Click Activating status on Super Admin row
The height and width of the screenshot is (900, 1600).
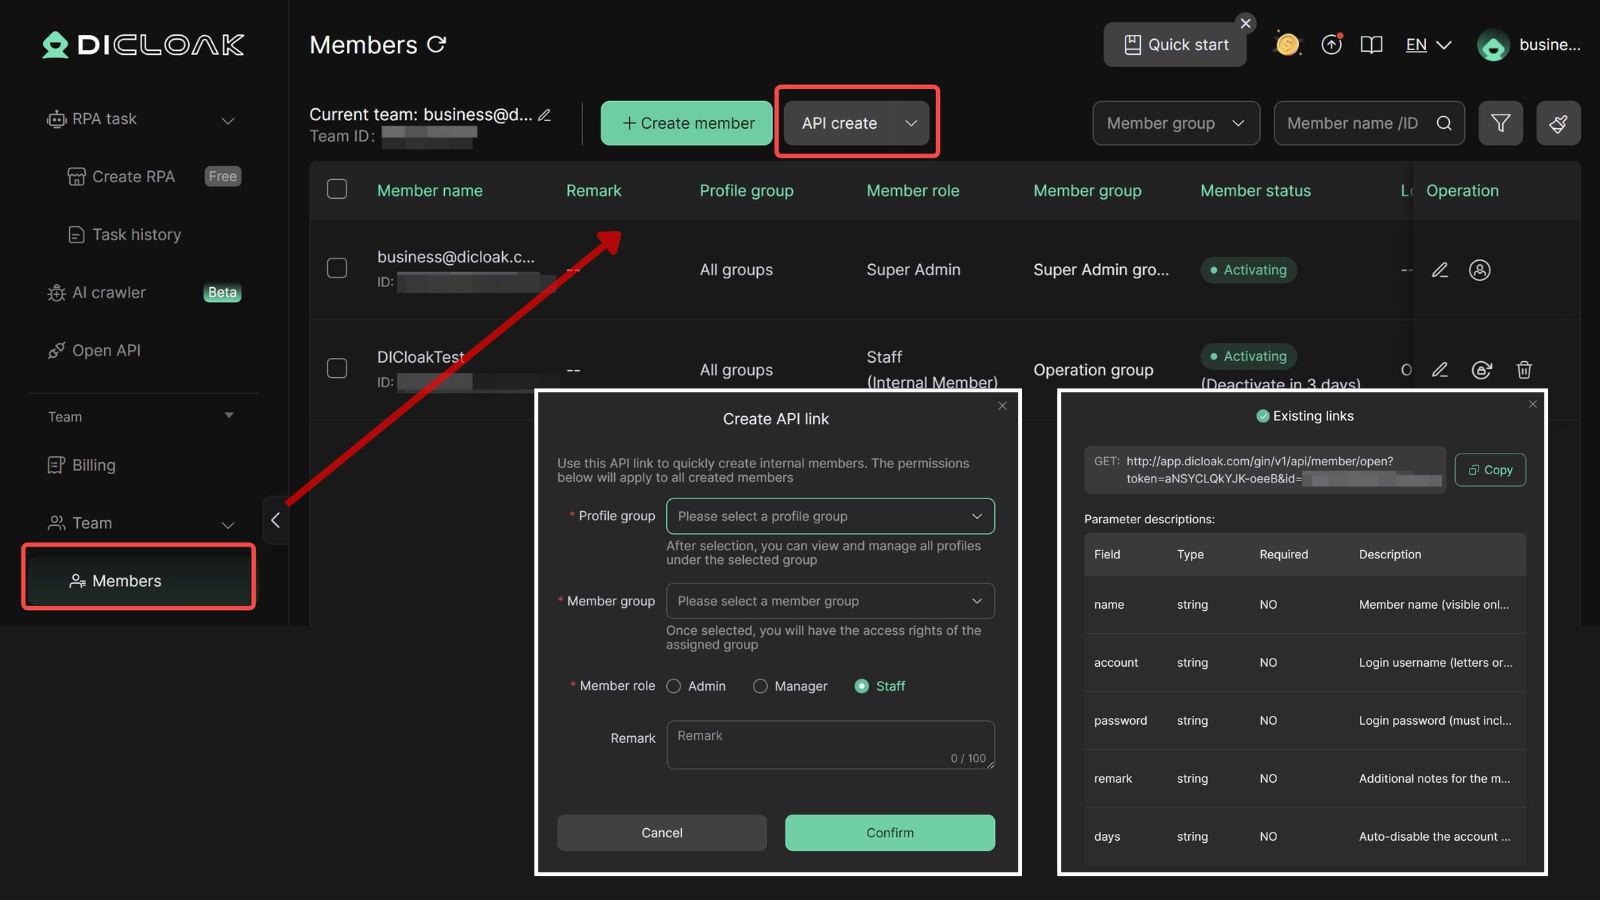click(x=1248, y=270)
